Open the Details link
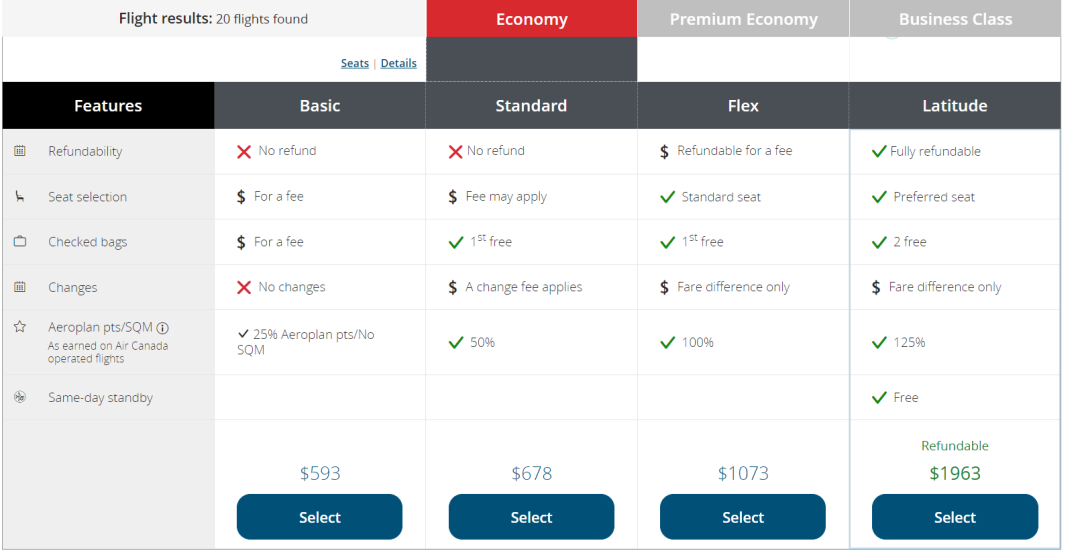 click(x=399, y=63)
